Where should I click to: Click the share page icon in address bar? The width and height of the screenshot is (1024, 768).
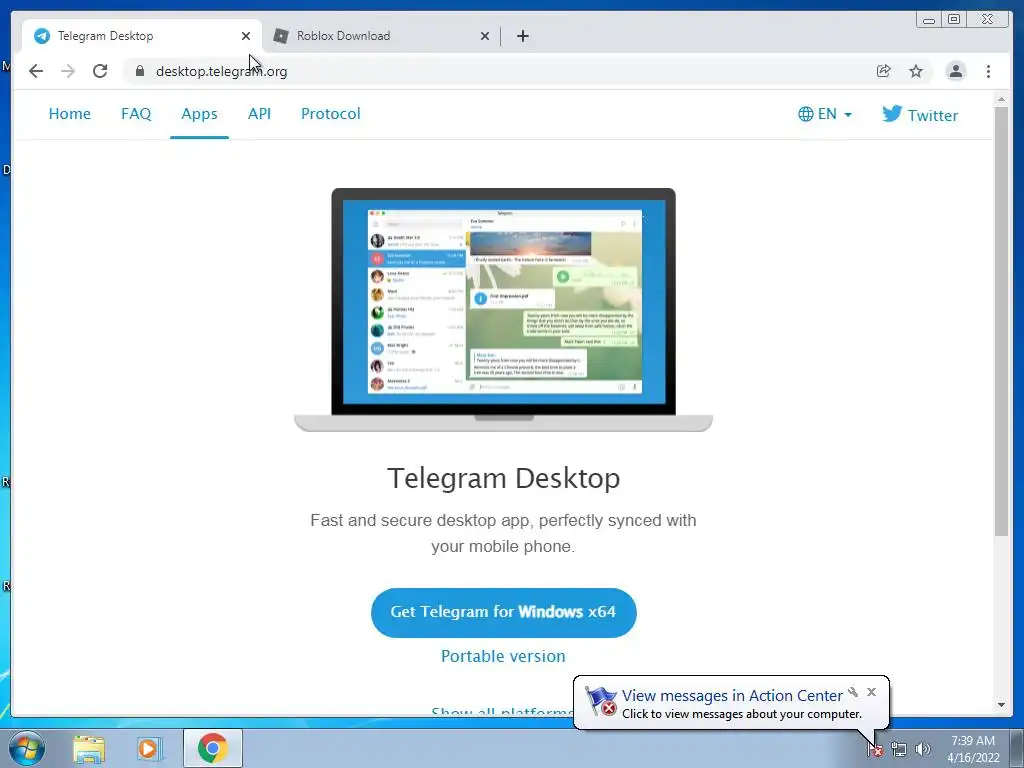(884, 71)
